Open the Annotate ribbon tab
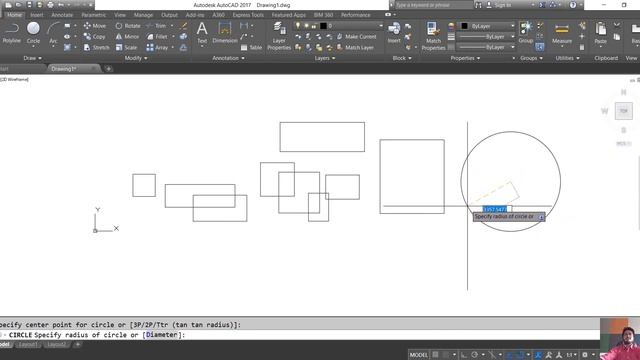Image resolution: width=640 pixels, height=360 pixels. (62, 15)
